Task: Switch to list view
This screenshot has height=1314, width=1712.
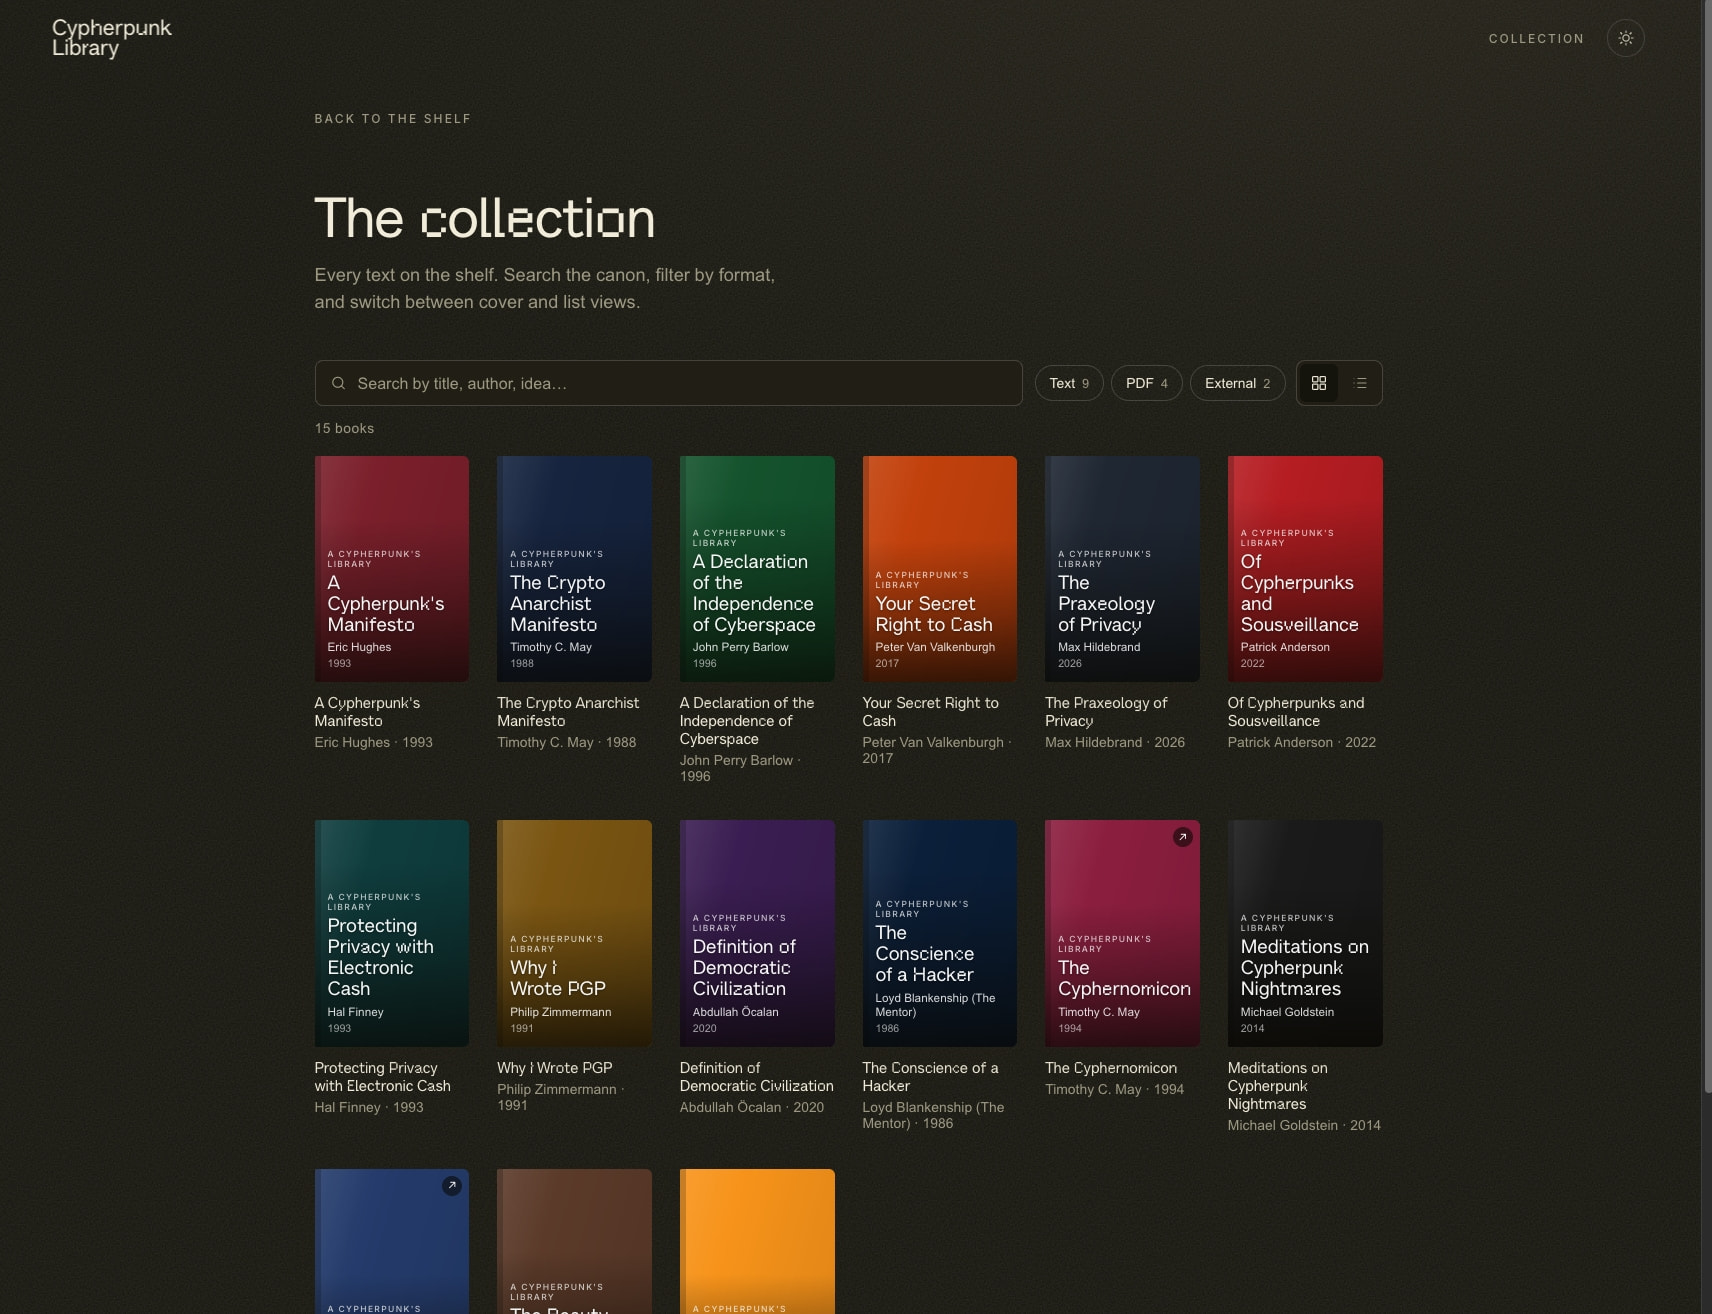Action: point(1360,383)
